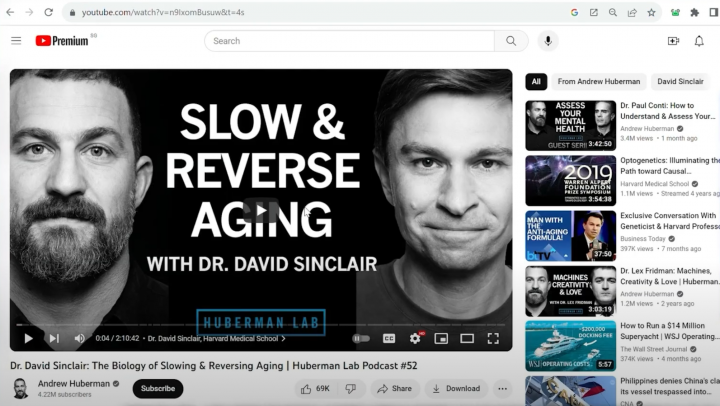This screenshot has height=406, width=720.
Task: Subscribe to Andrew Huberman channel
Action: [x=157, y=388]
